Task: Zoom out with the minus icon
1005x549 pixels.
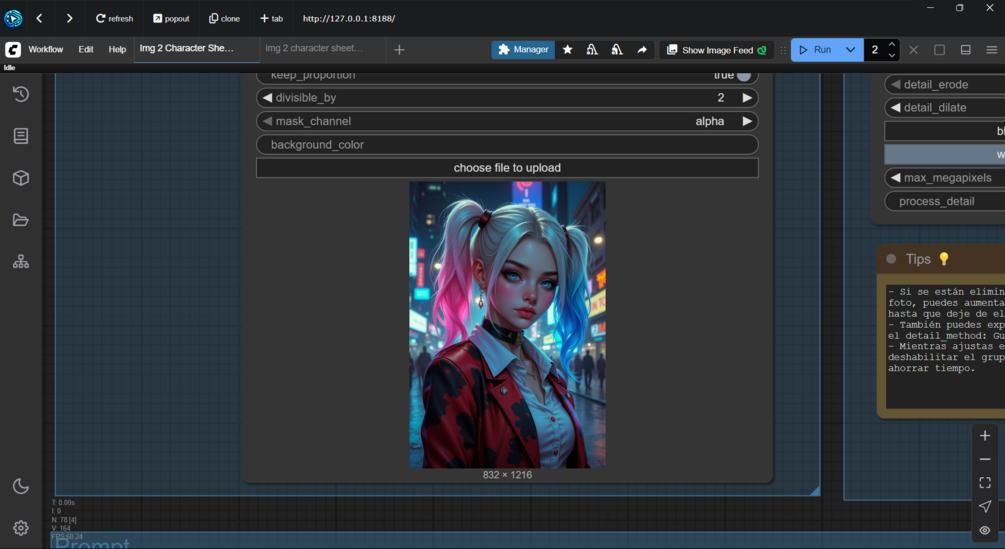Action: [x=985, y=459]
